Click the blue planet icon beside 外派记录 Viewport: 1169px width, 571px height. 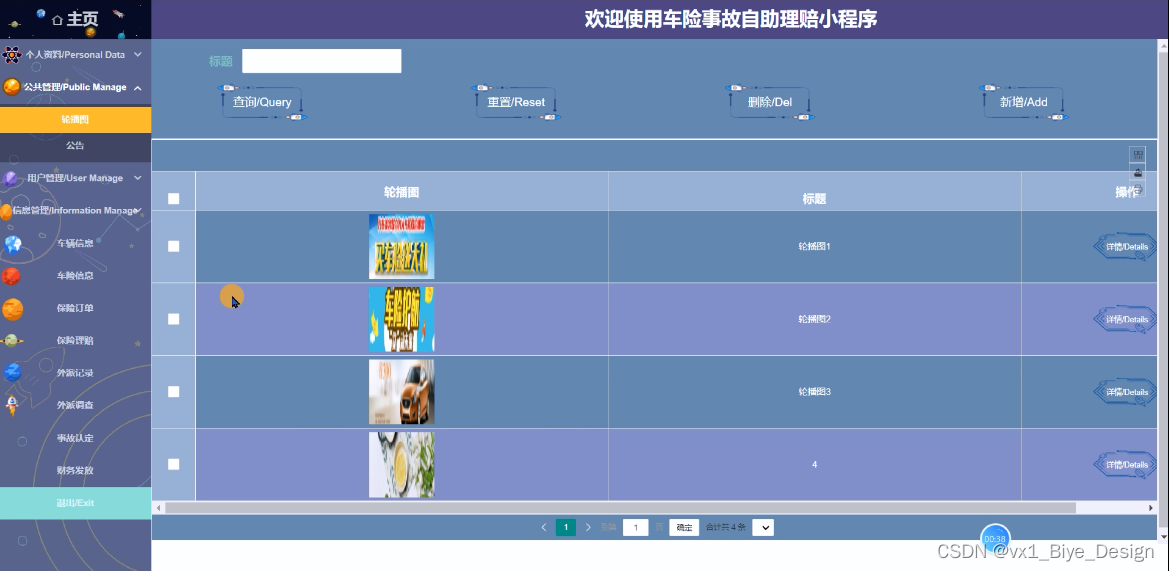tap(12, 373)
